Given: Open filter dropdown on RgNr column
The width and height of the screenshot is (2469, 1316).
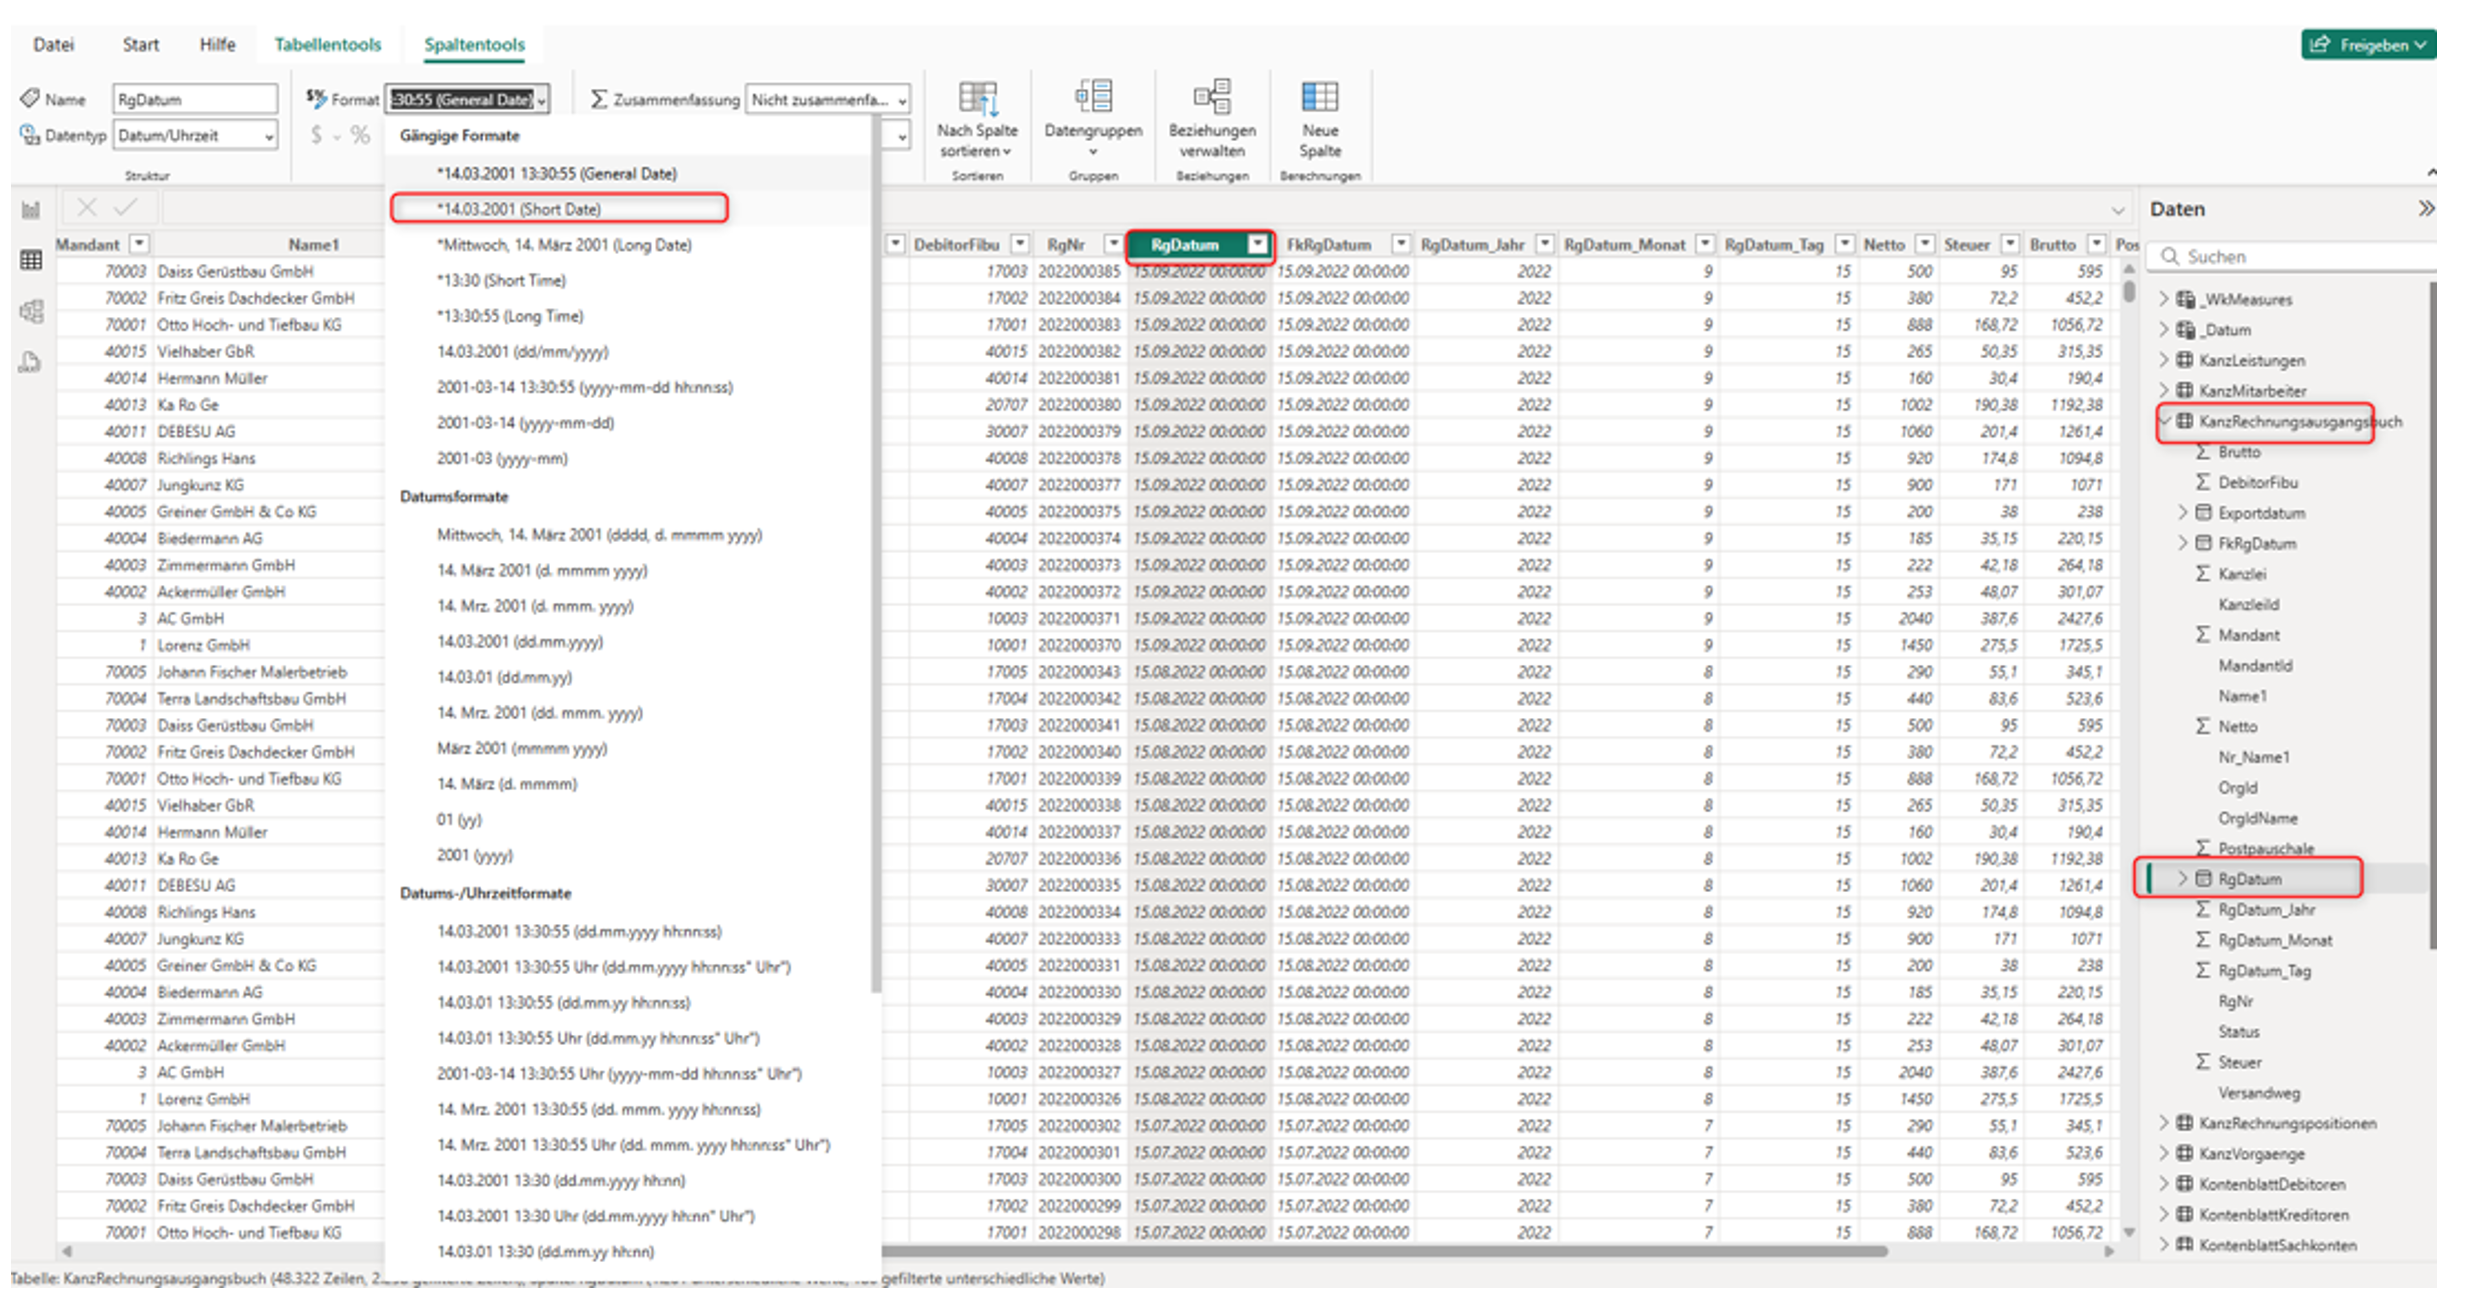Looking at the screenshot, I should 1112,244.
